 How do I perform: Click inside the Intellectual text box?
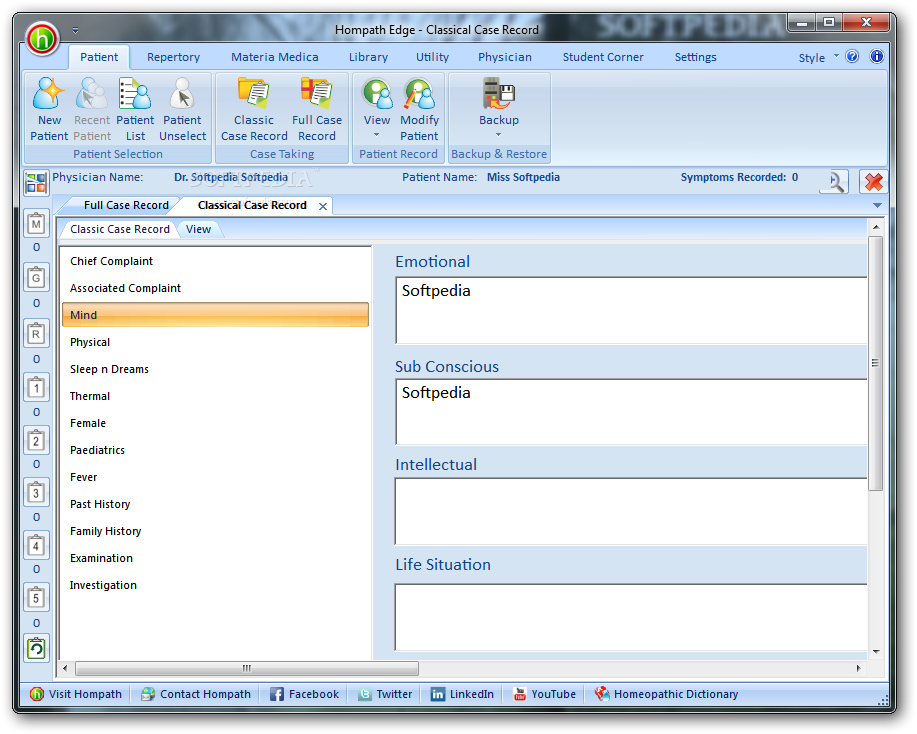[631, 512]
